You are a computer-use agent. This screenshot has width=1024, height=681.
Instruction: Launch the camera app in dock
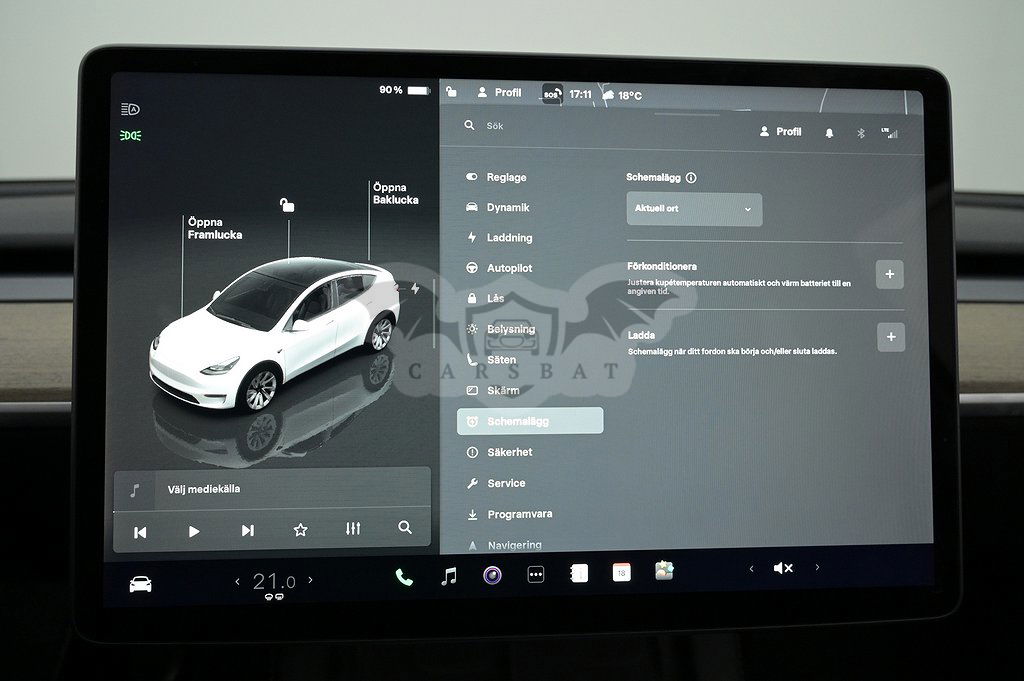point(492,575)
